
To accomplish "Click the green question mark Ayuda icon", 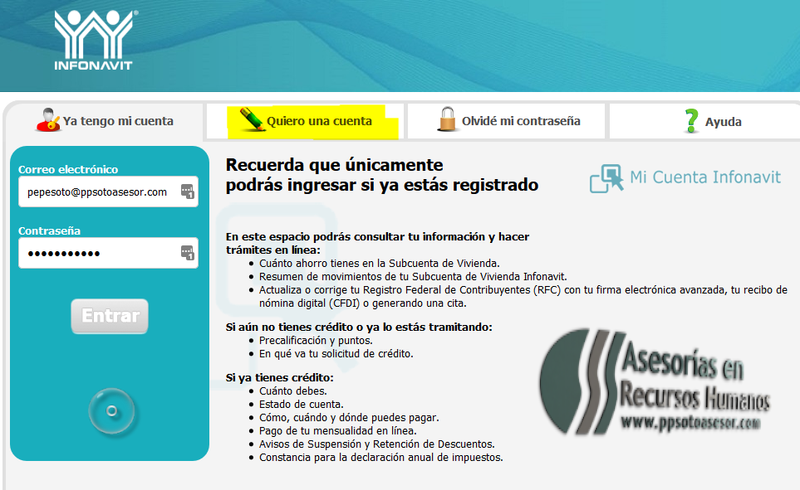I will pos(691,121).
